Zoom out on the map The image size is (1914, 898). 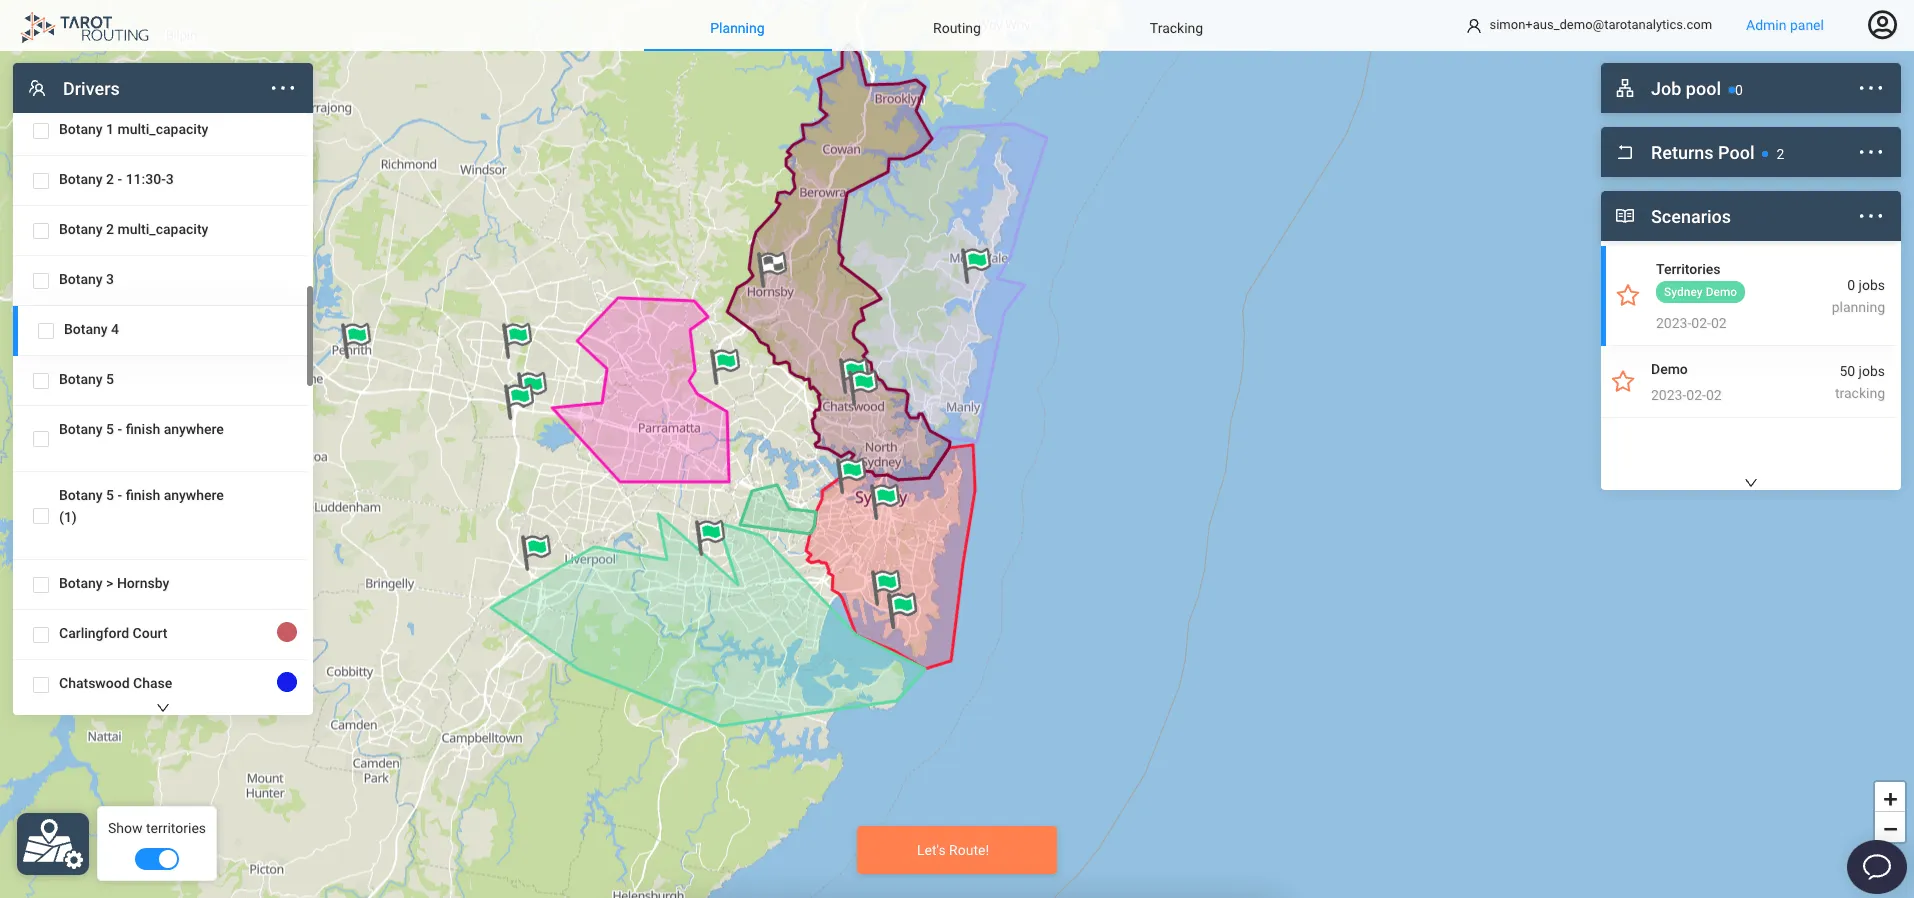[x=1890, y=829]
